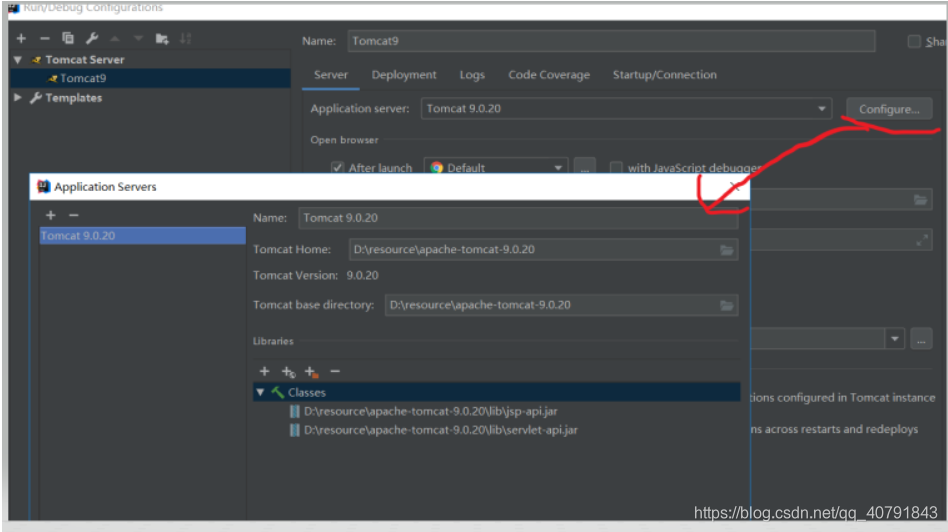
Task: Click Configure... button
Action: click(889, 109)
